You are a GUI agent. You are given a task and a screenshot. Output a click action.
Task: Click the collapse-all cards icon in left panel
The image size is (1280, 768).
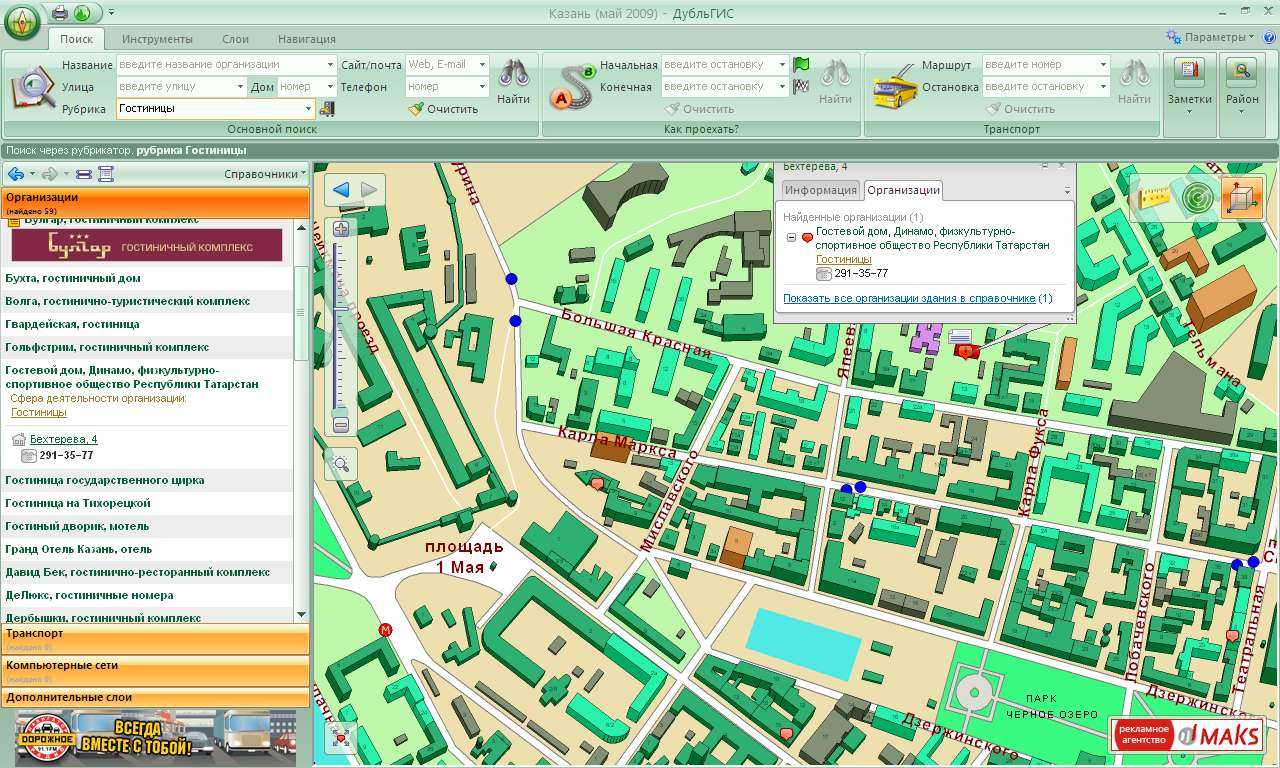click(x=83, y=174)
